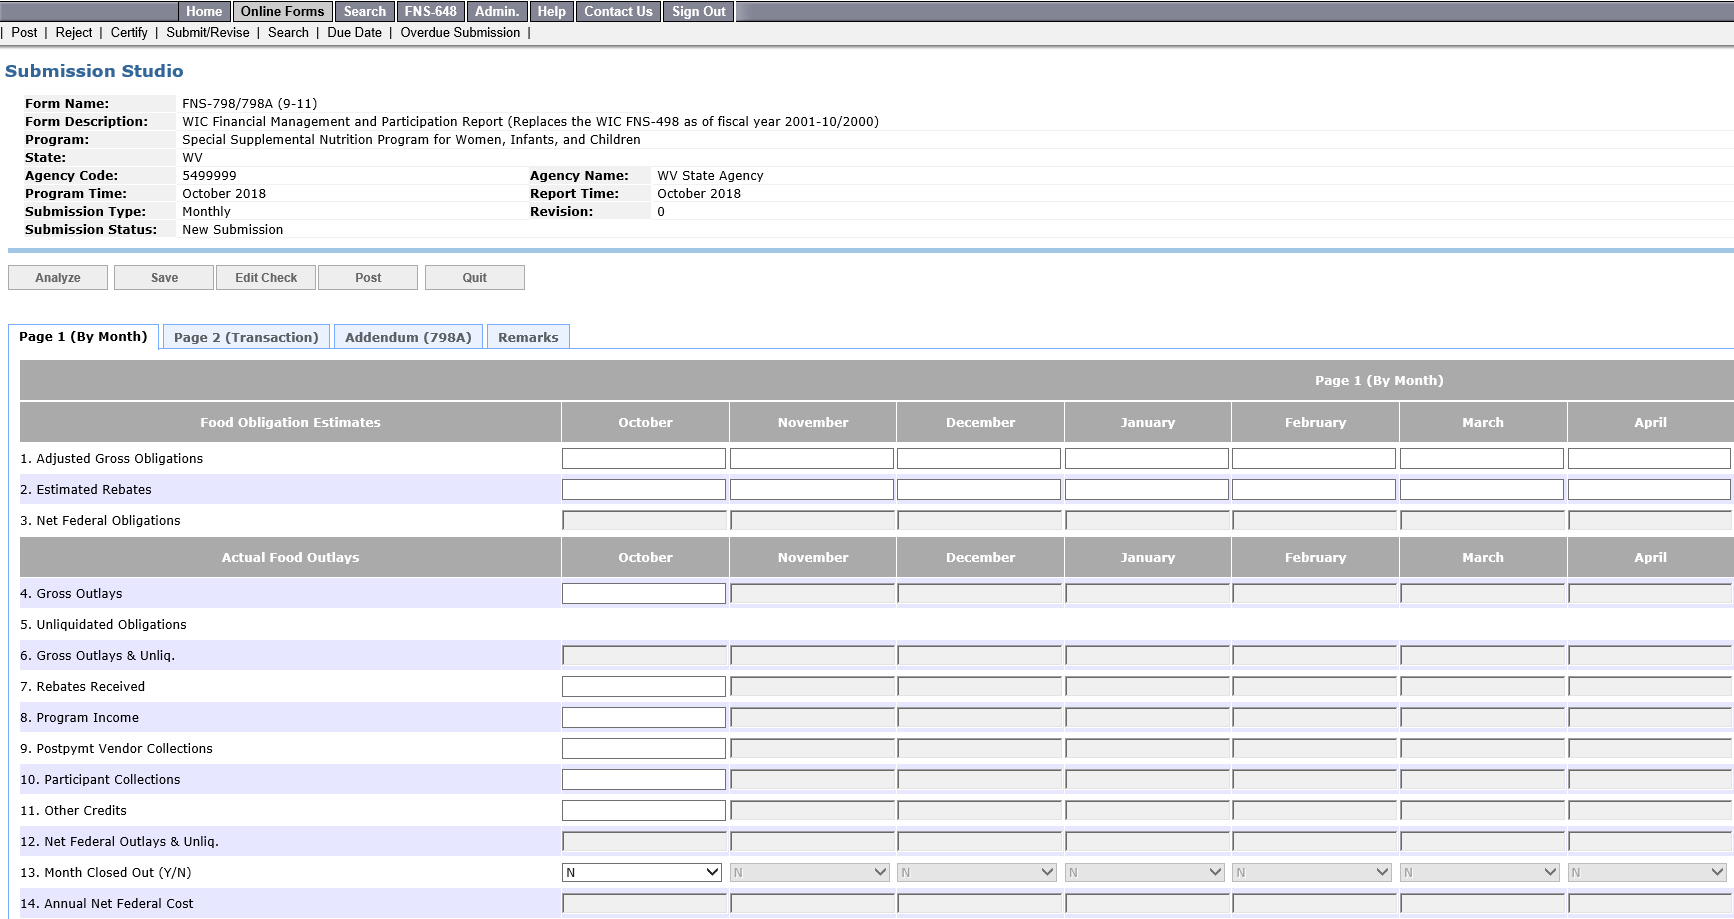This screenshot has width=1734, height=919.
Task: Save the current submission
Action: pos(164,278)
